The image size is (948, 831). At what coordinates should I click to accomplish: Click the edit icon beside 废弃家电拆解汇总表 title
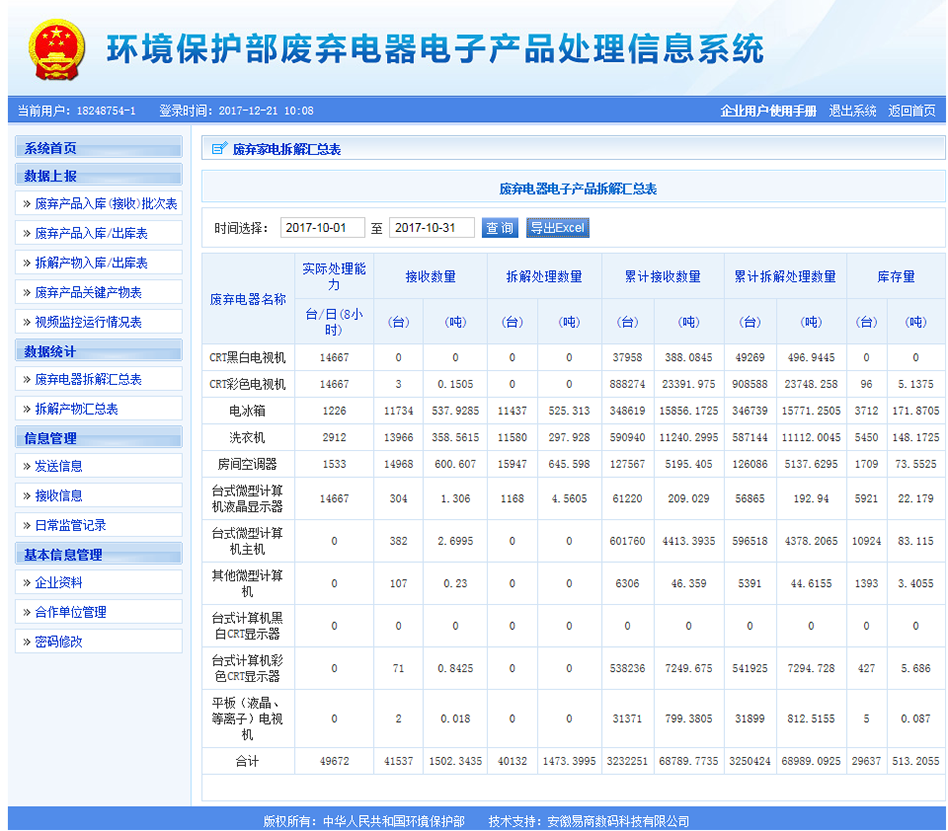point(219,149)
